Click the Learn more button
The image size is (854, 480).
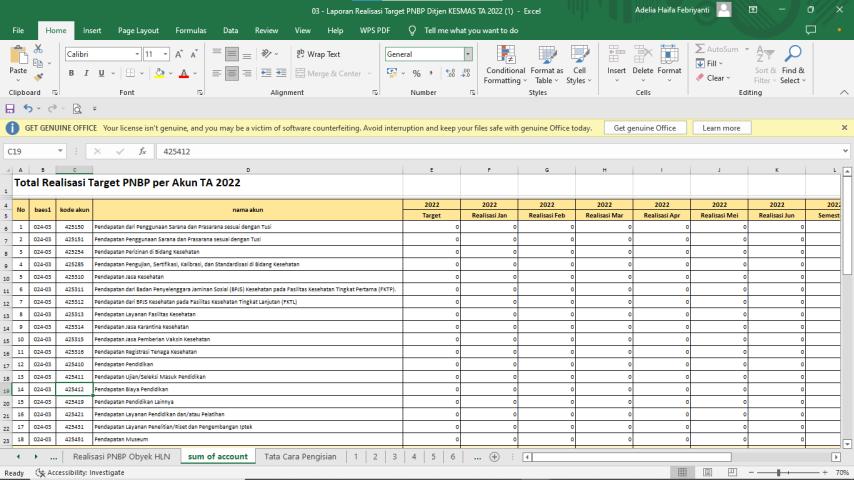coord(721,128)
